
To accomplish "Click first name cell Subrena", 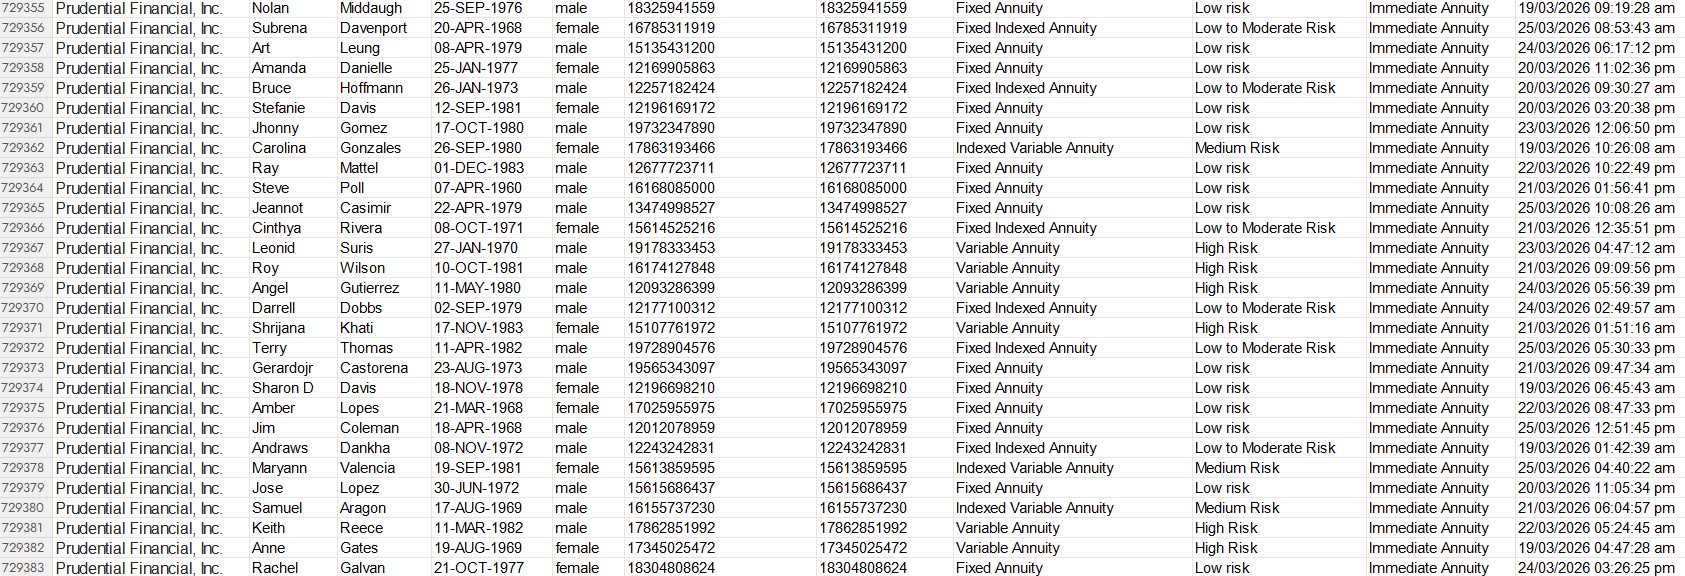I will click(x=279, y=28).
